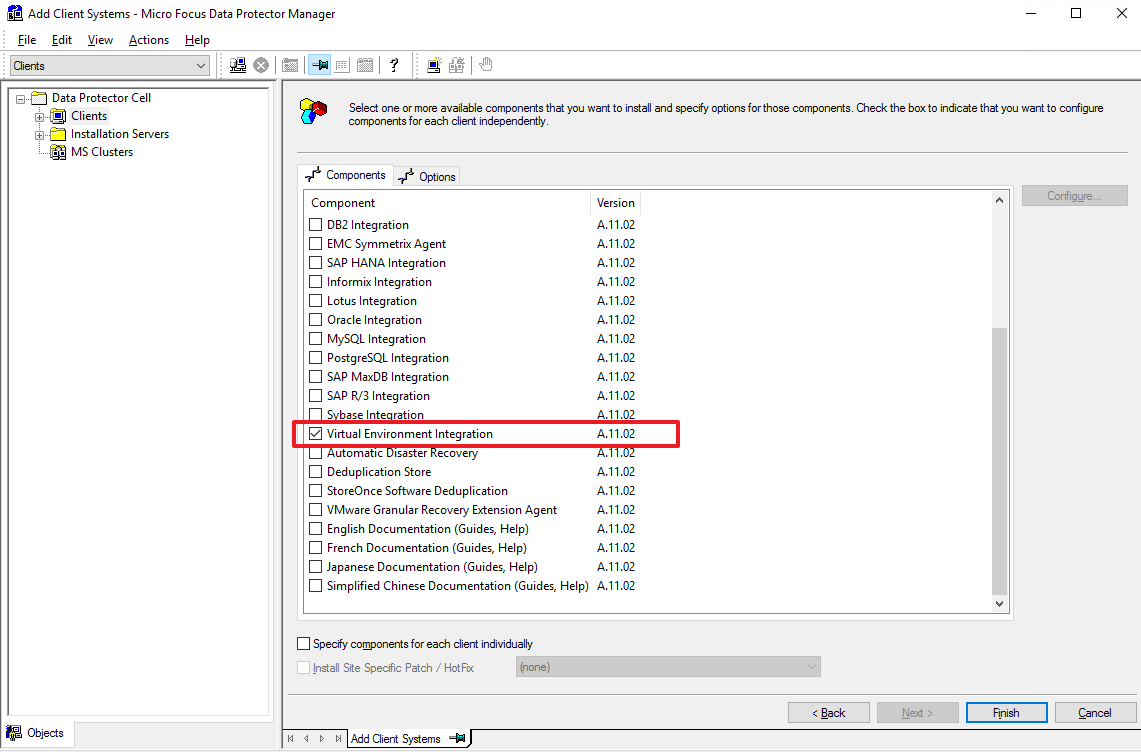Enable StoreOnce Software Deduplication checkbox
1141x752 pixels.
[315, 491]
